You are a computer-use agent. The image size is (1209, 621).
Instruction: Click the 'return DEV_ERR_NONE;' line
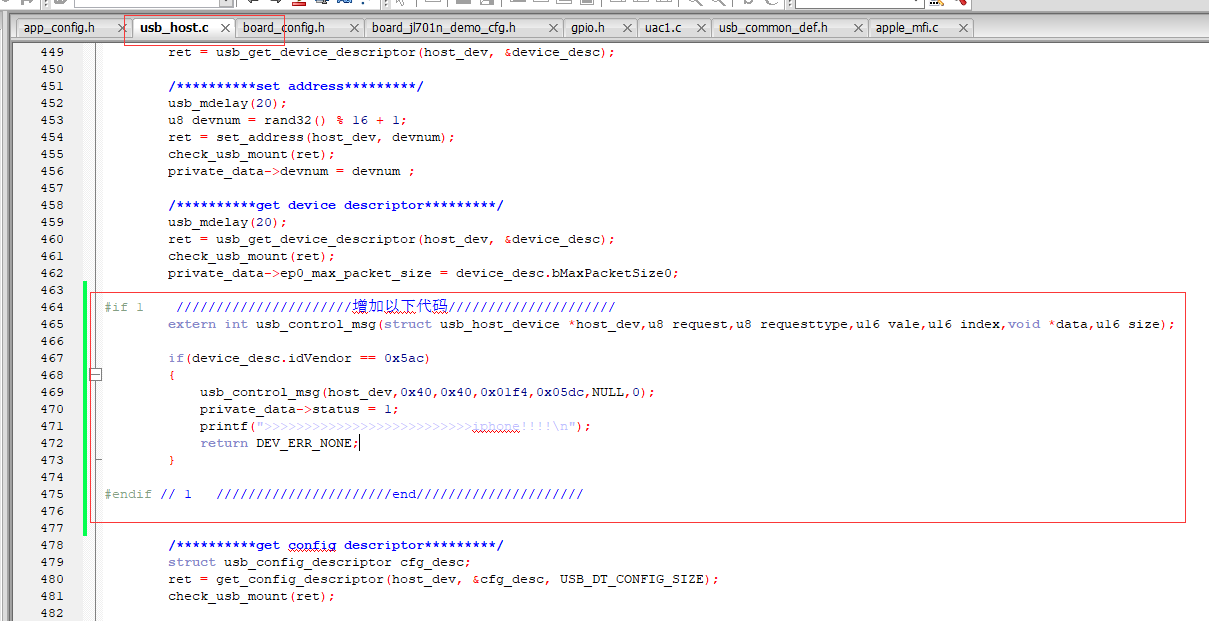coord(280,443)
